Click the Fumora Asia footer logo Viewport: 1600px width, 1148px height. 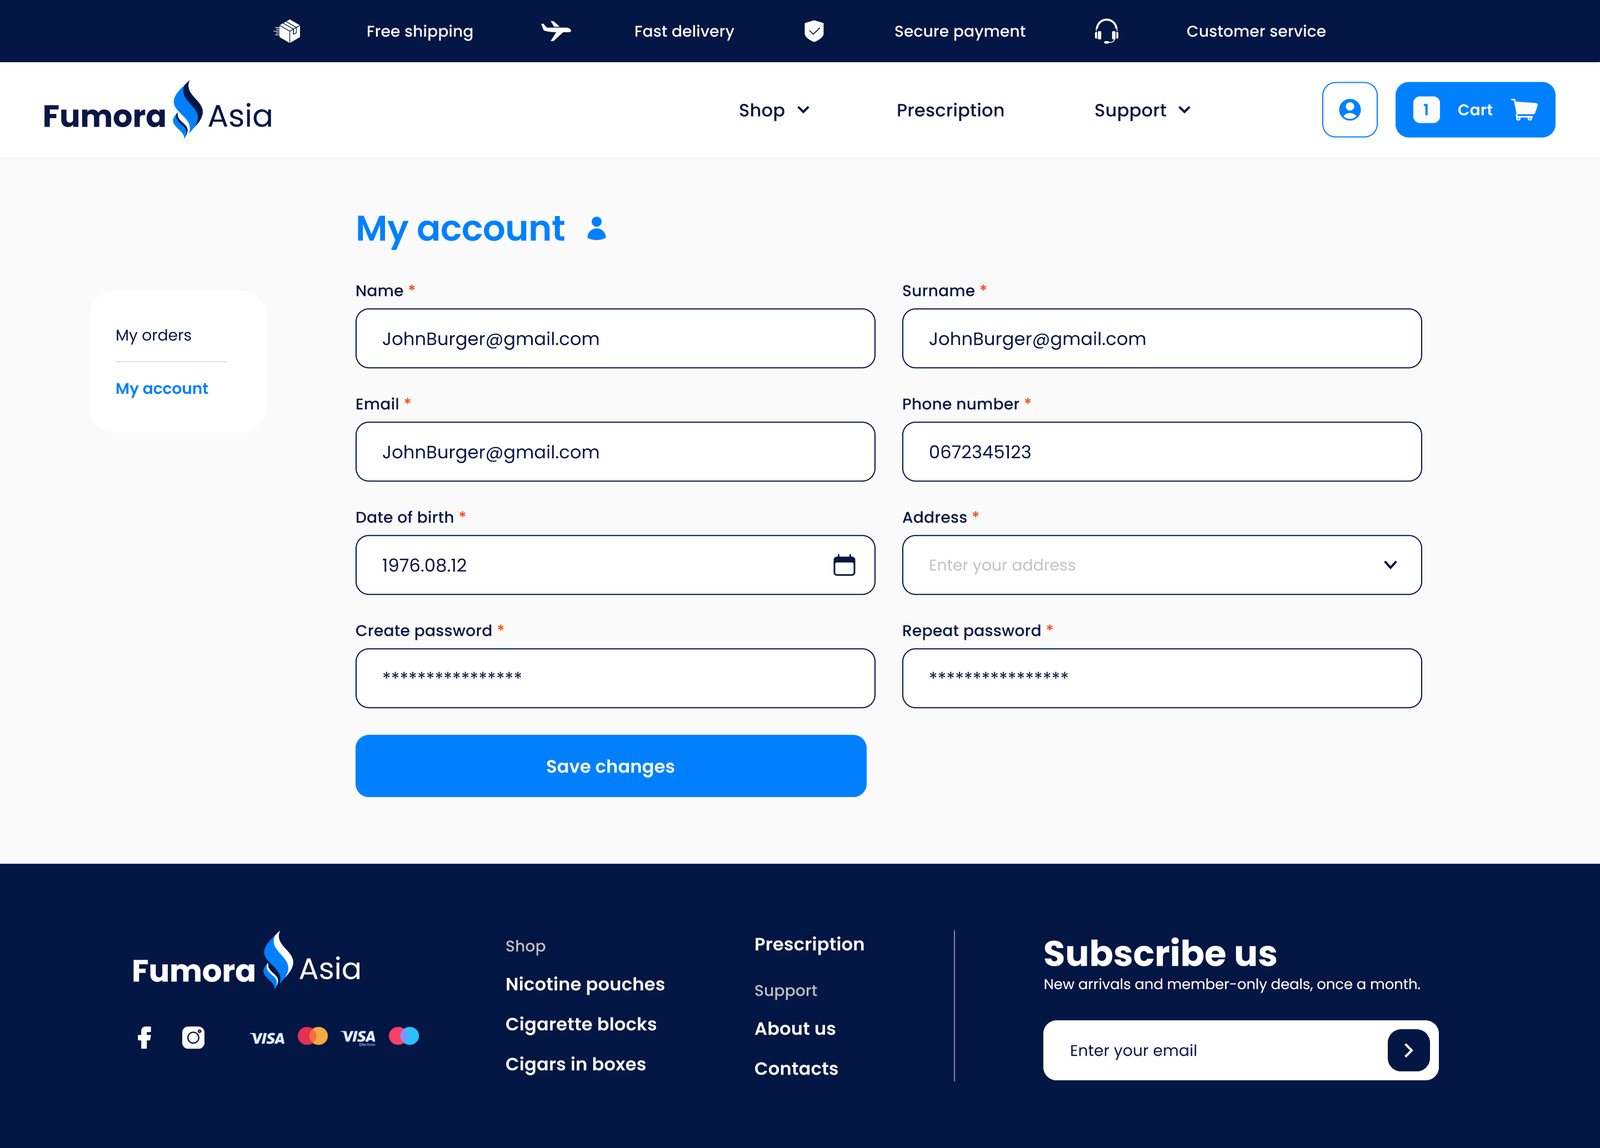(246, 961)
